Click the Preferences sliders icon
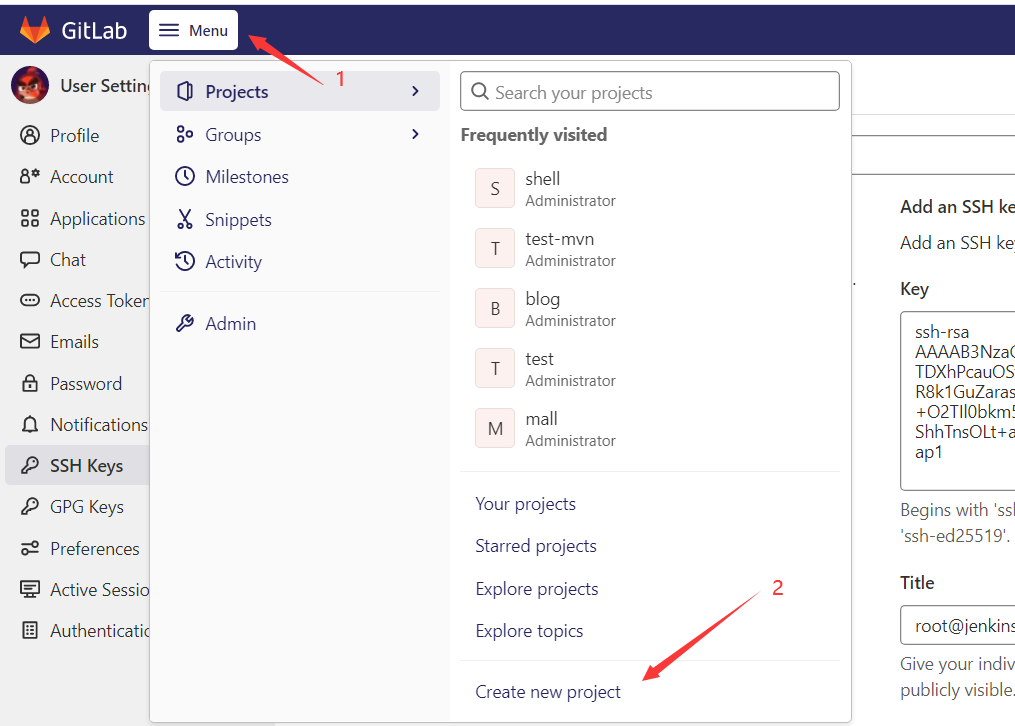 tap(30, 548)
